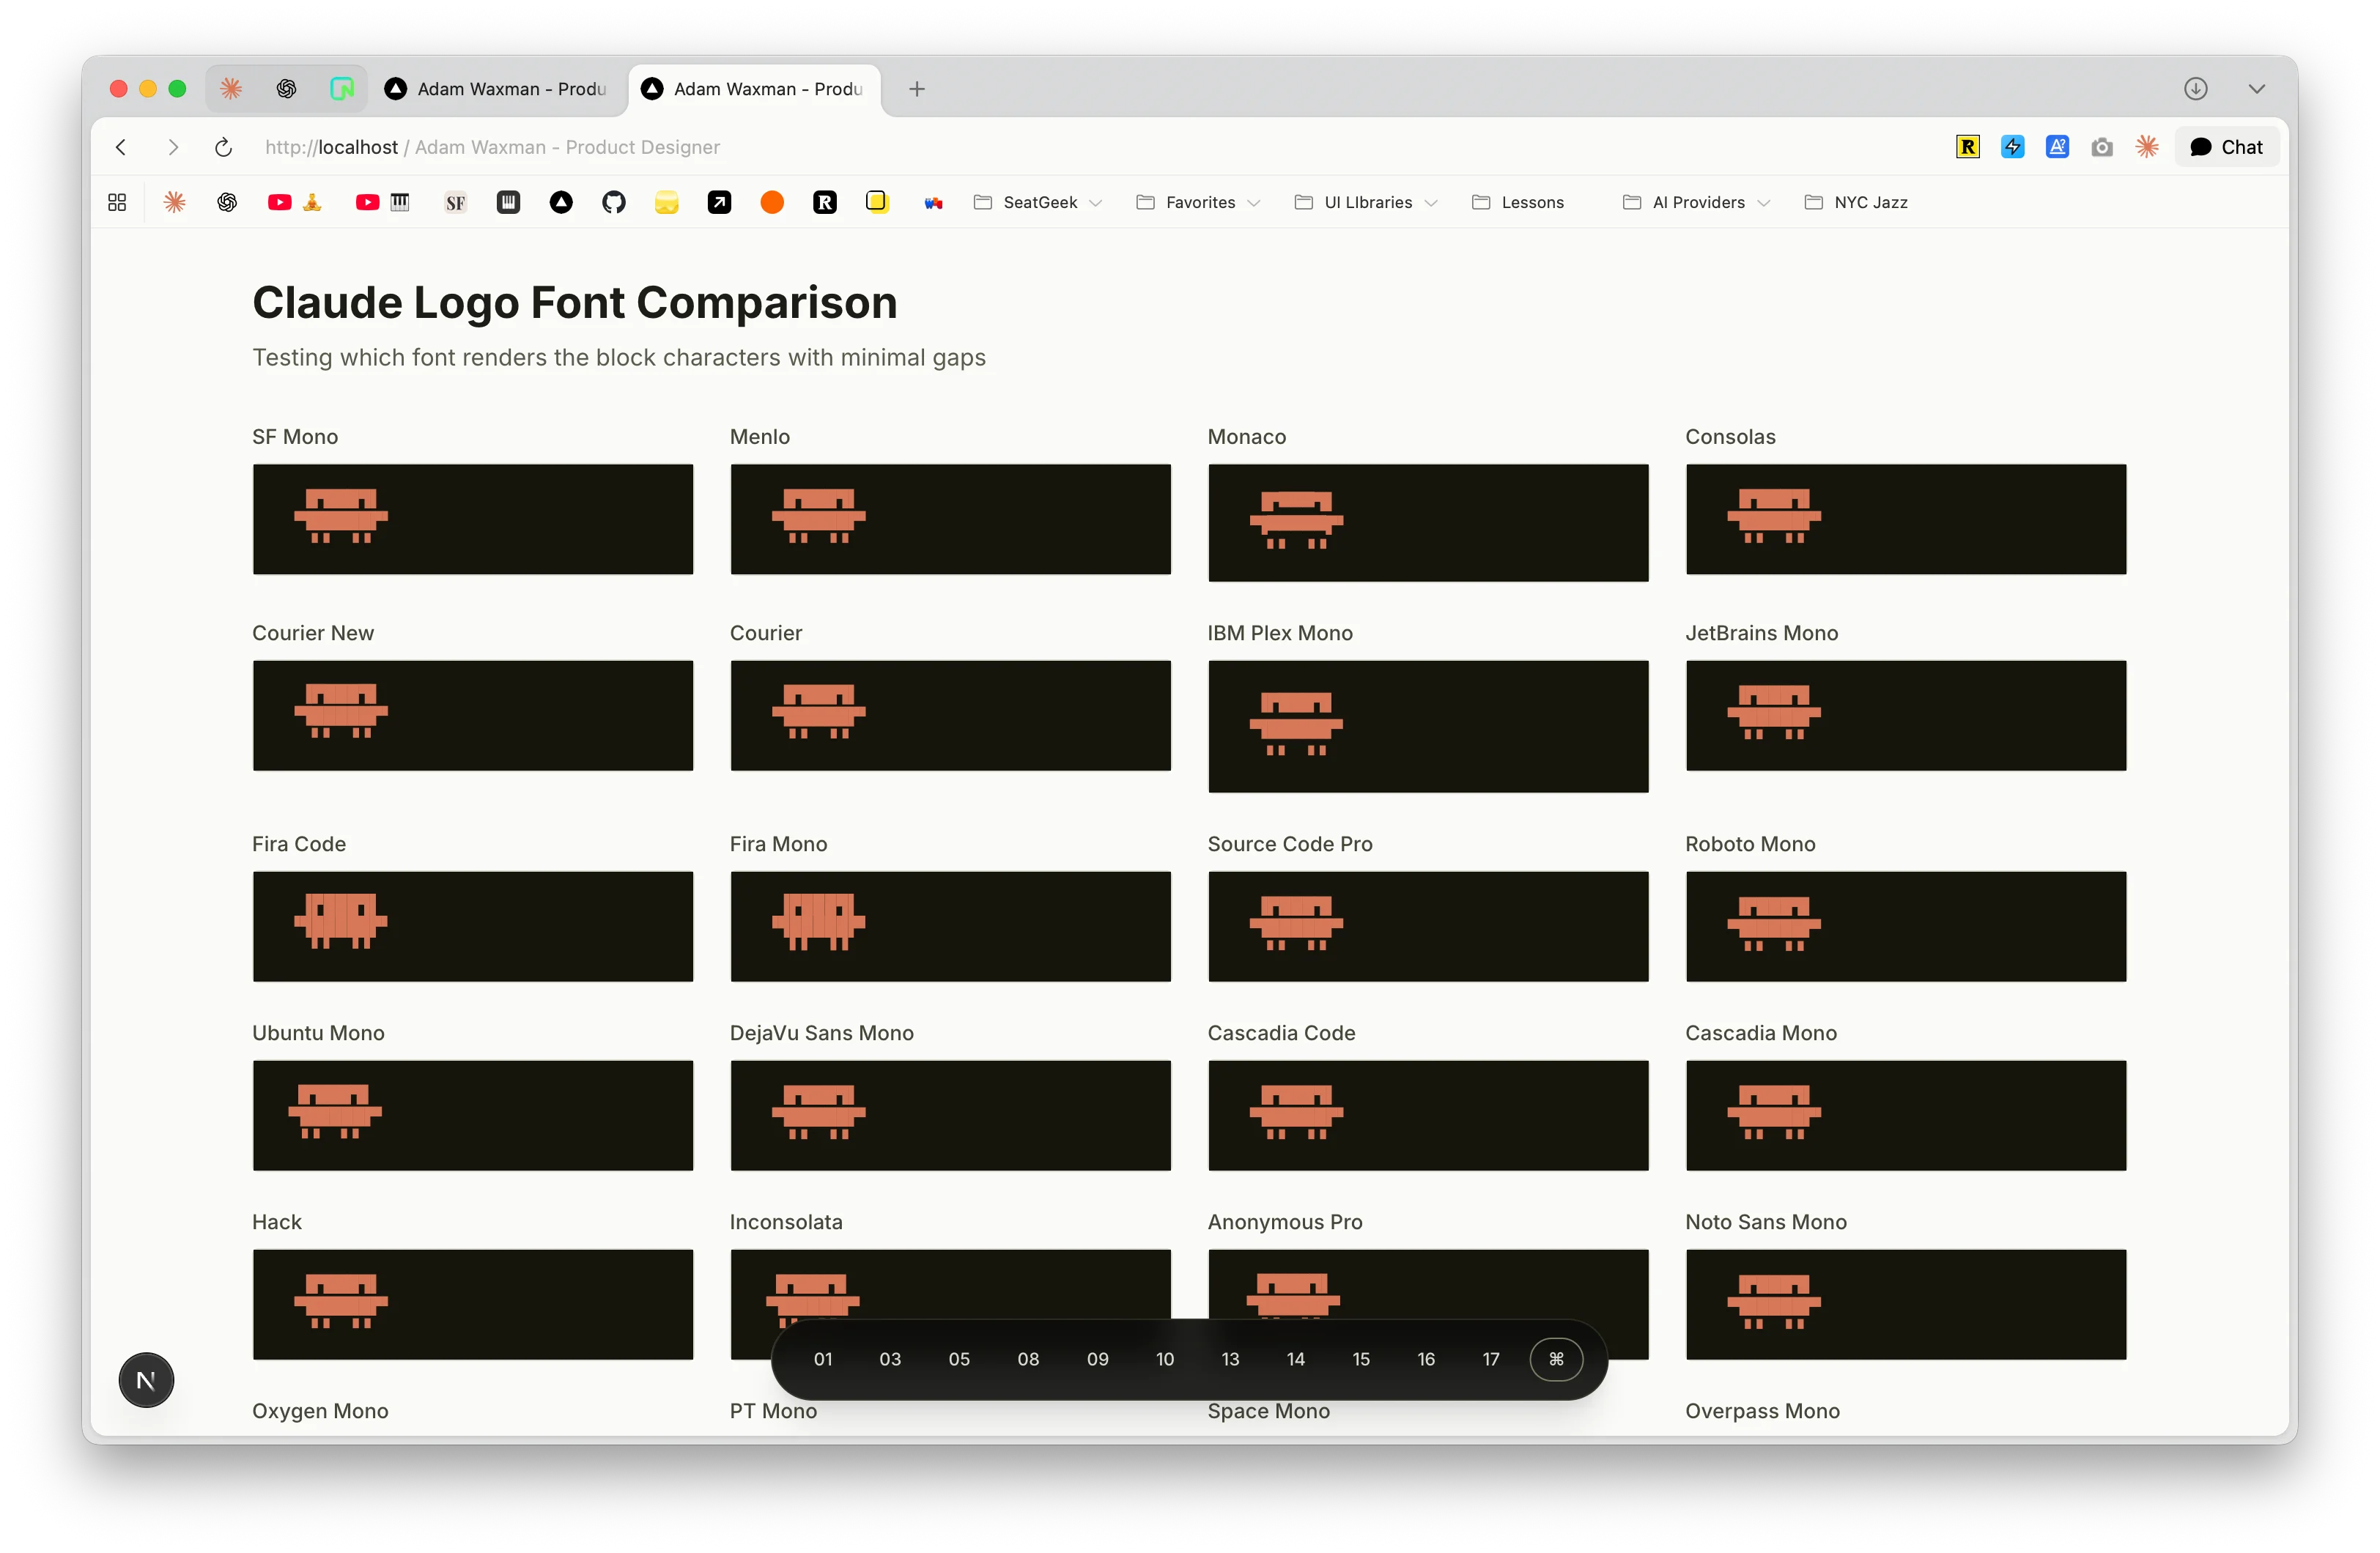Open a new tab with plus button

(x=917, y=89)
